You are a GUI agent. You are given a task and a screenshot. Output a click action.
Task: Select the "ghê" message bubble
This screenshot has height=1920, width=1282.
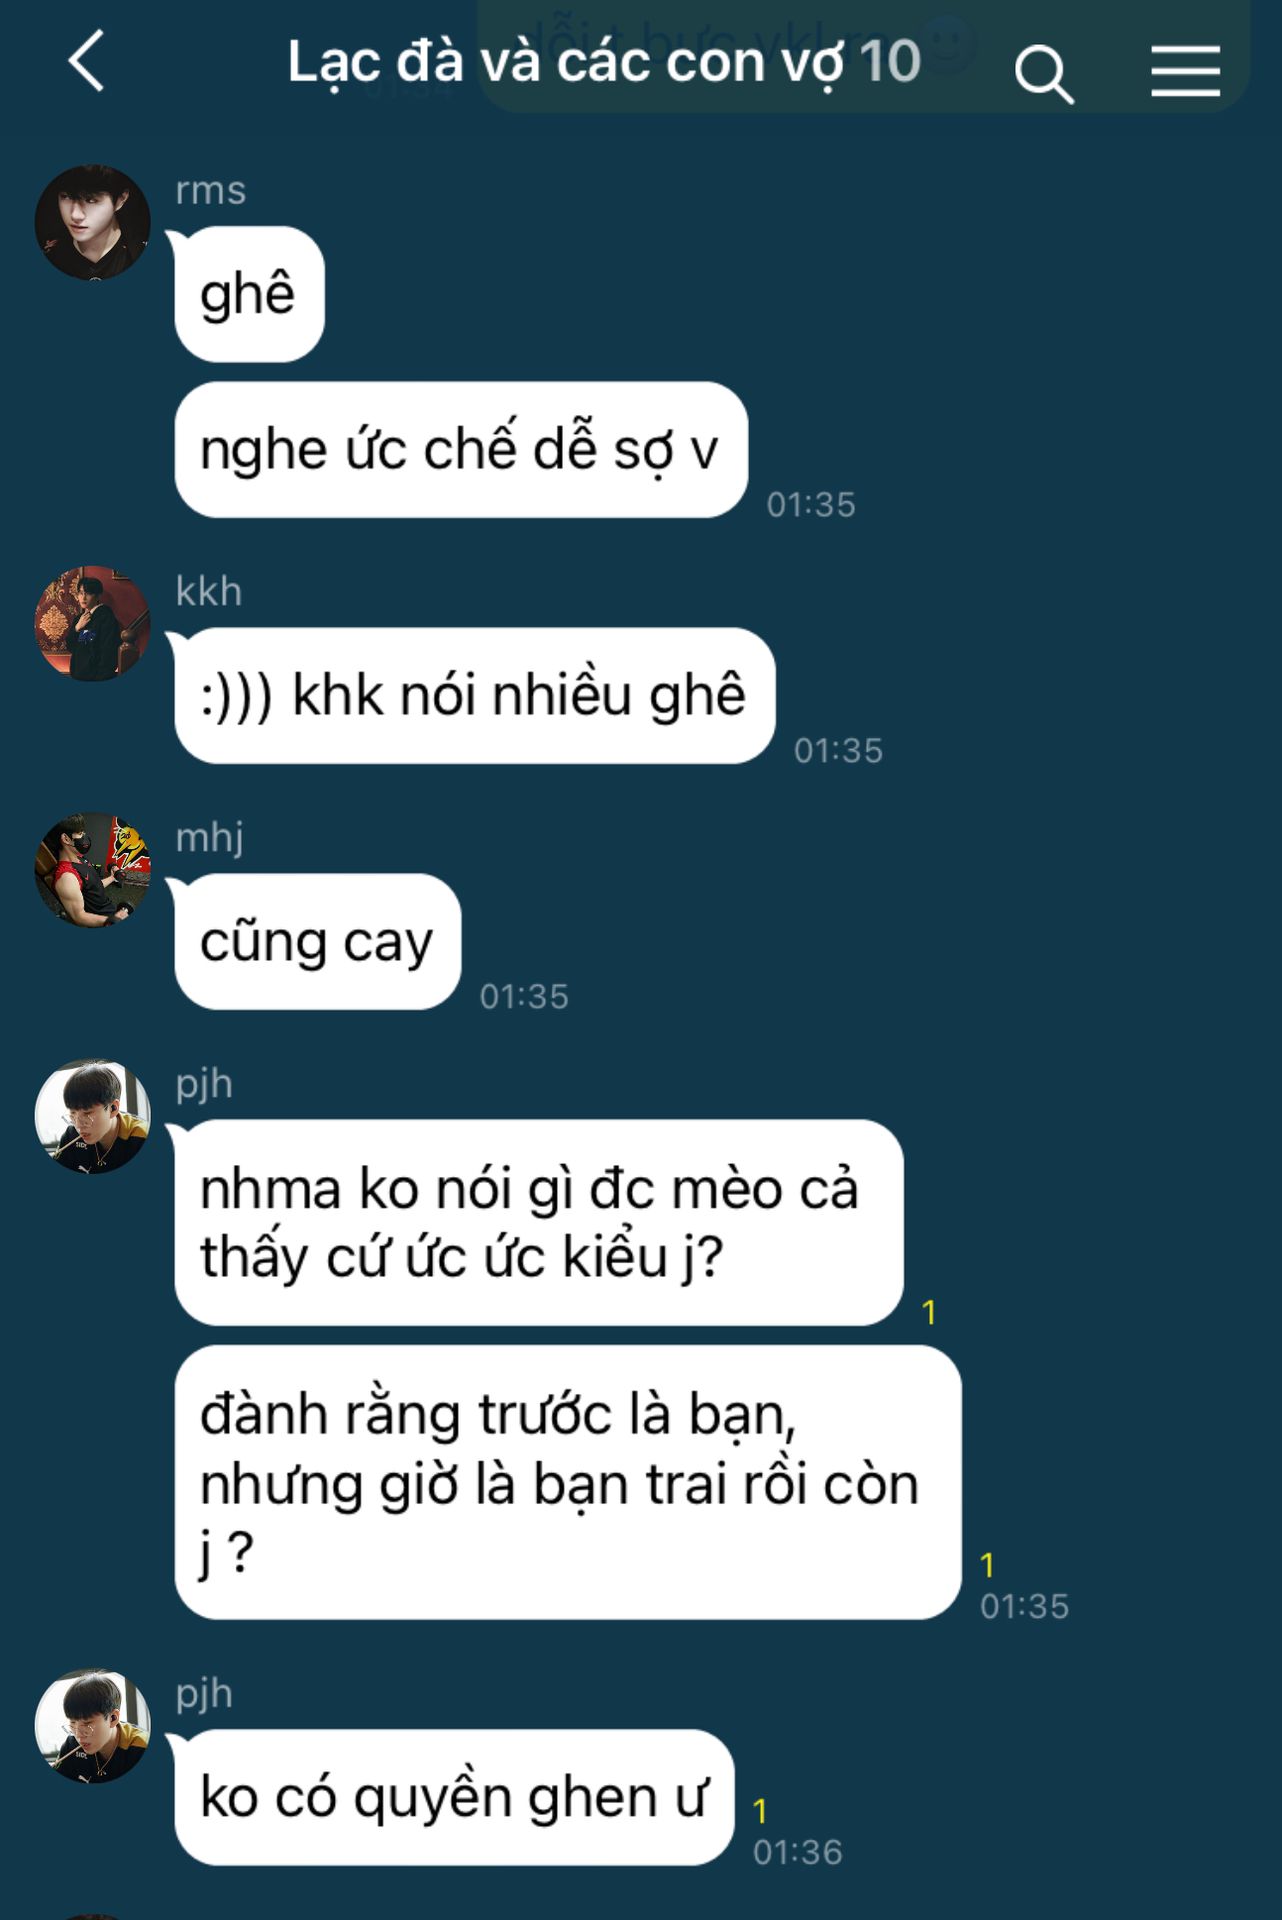tap(249, 294)
